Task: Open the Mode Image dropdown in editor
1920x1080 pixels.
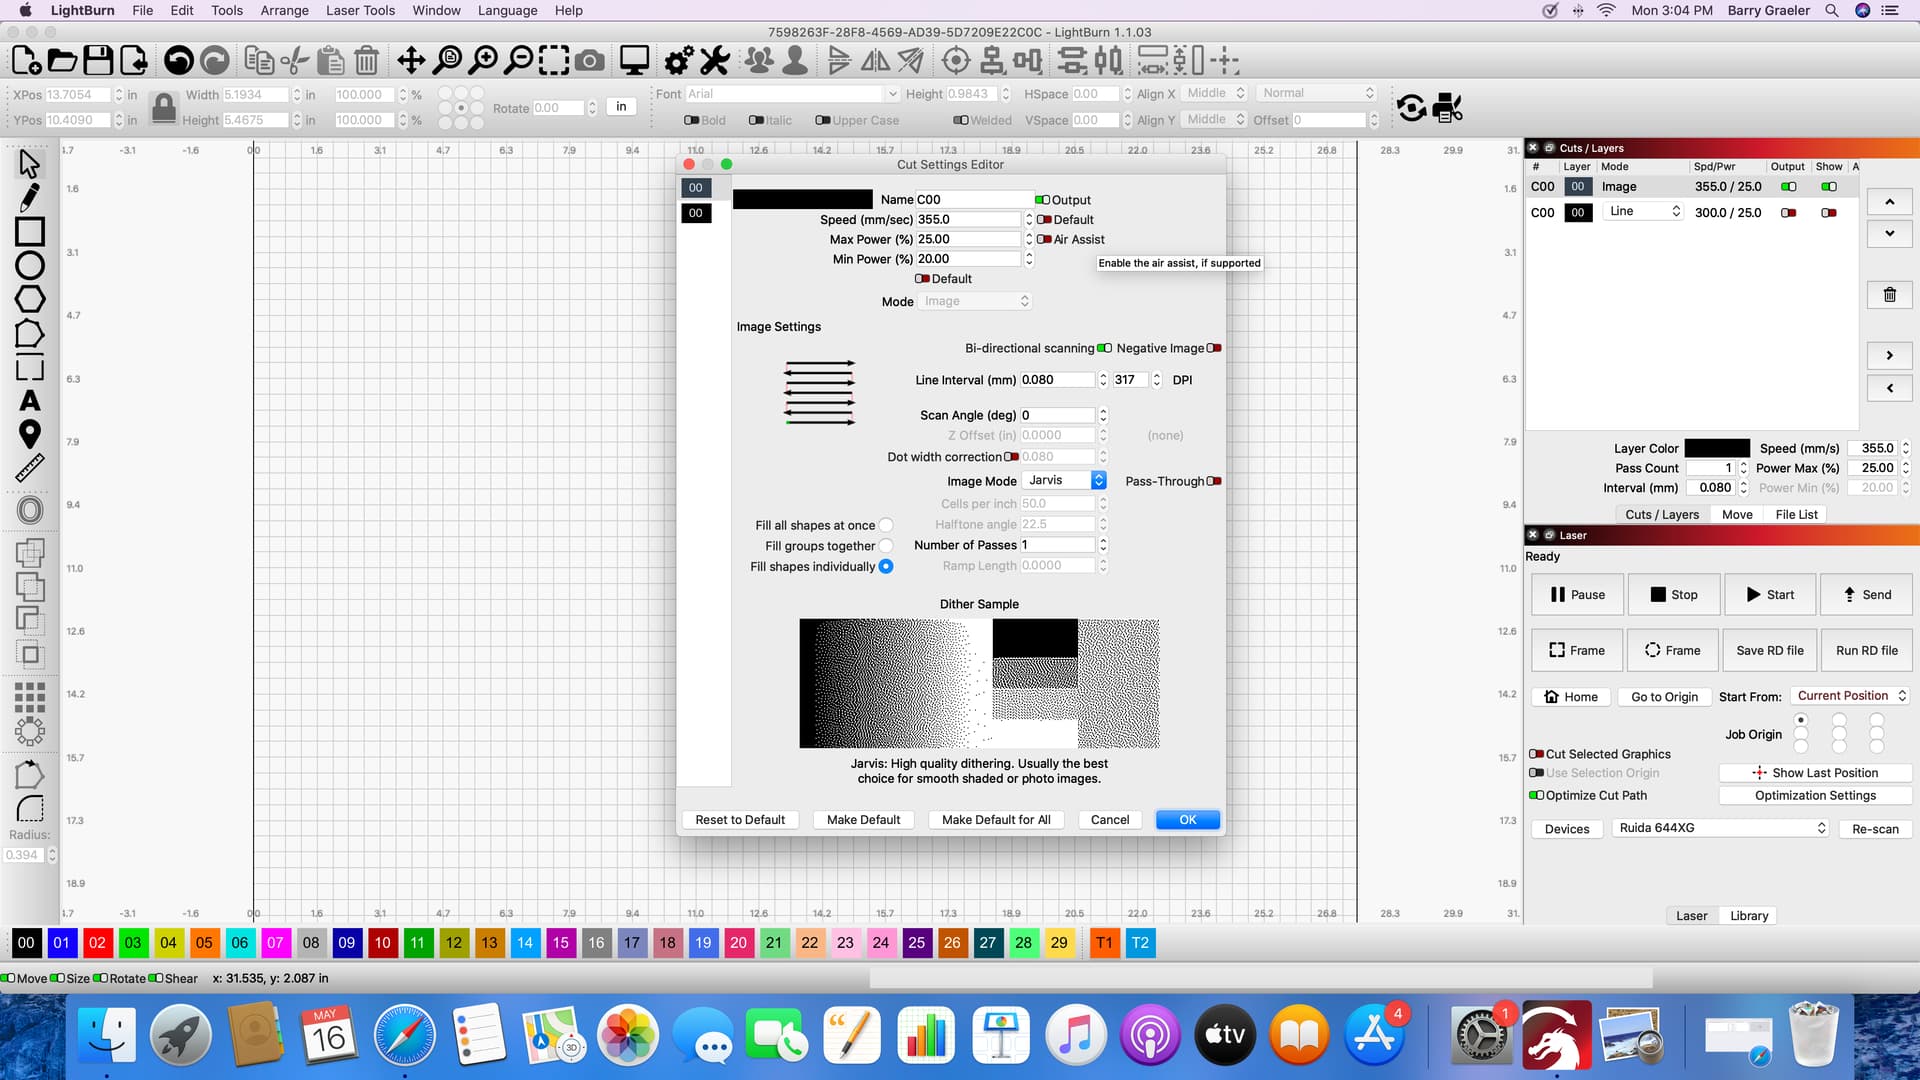Action: [x=974, y=301]
